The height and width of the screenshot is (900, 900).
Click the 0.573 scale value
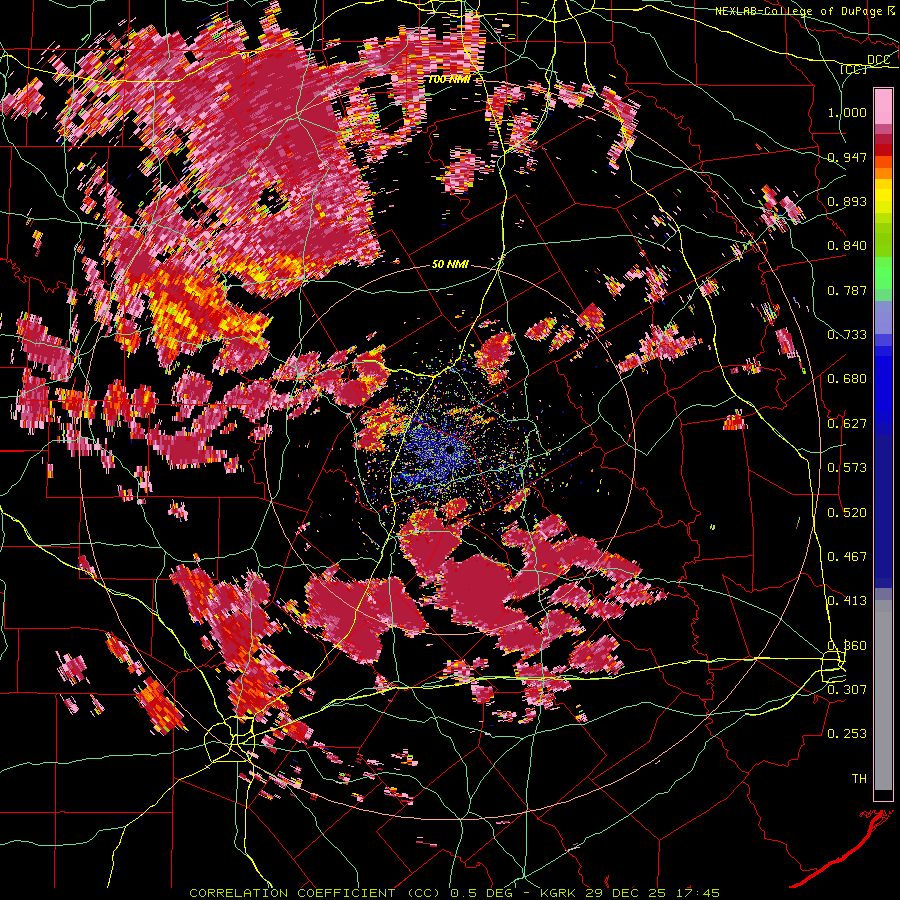(x=847, y=468)
